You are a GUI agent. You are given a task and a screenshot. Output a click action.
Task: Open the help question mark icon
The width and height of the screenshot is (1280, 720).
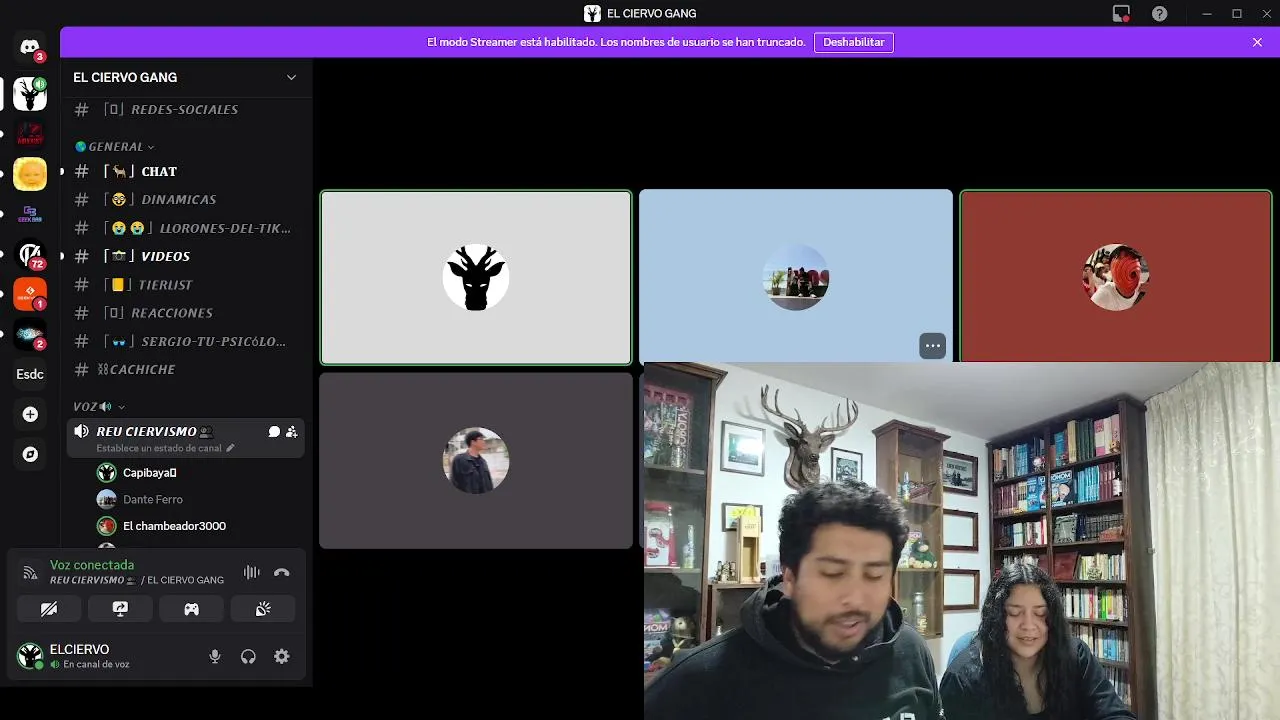click(1160, 13)
